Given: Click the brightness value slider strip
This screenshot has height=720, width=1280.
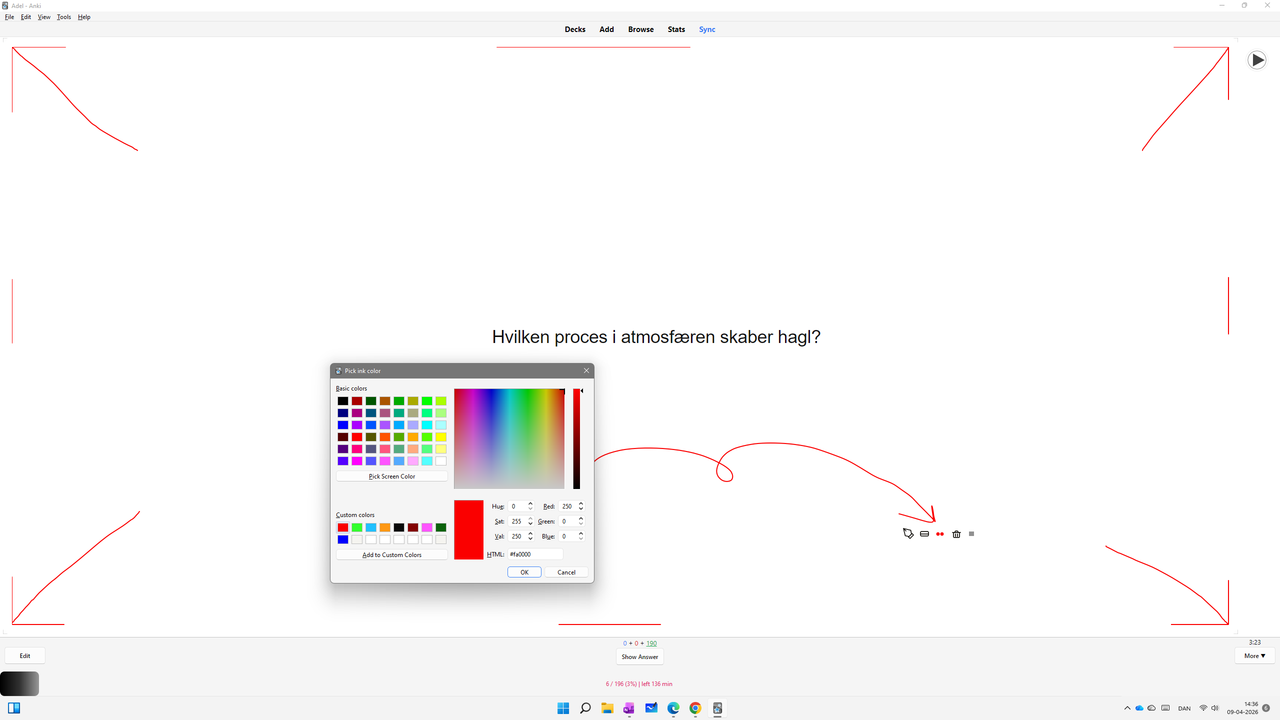Looking at the screenshot, I should [577, 438].
